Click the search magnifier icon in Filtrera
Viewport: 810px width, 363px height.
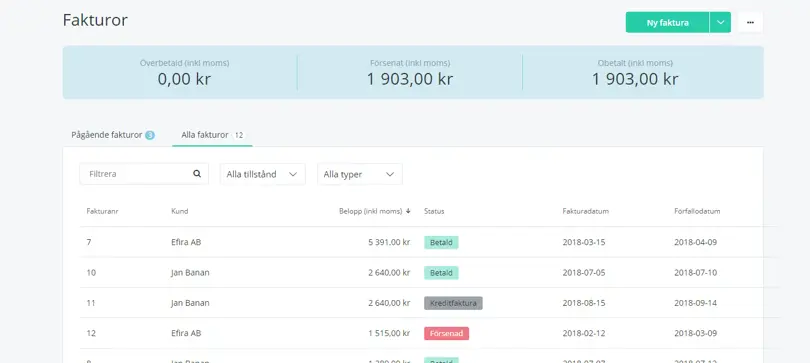197,174
